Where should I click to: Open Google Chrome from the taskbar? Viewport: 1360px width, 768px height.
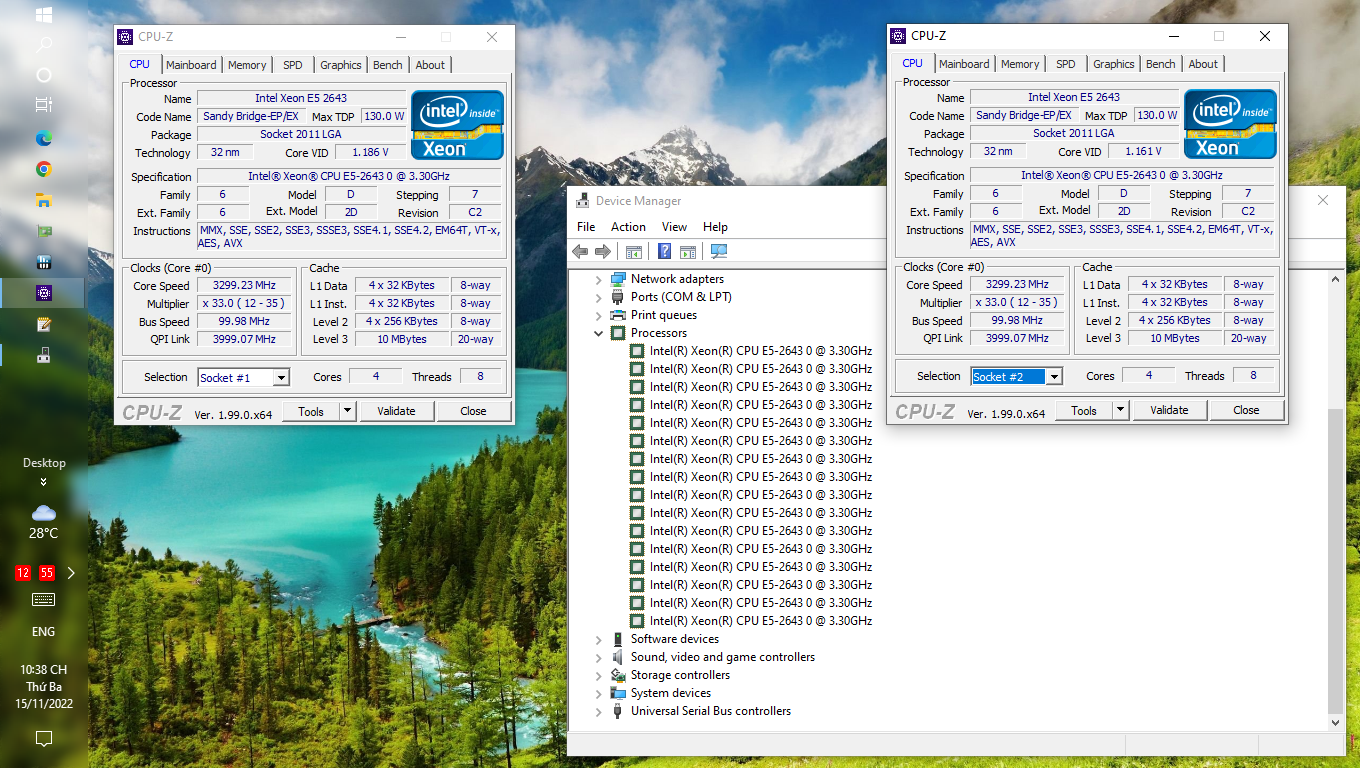(44, 169)
